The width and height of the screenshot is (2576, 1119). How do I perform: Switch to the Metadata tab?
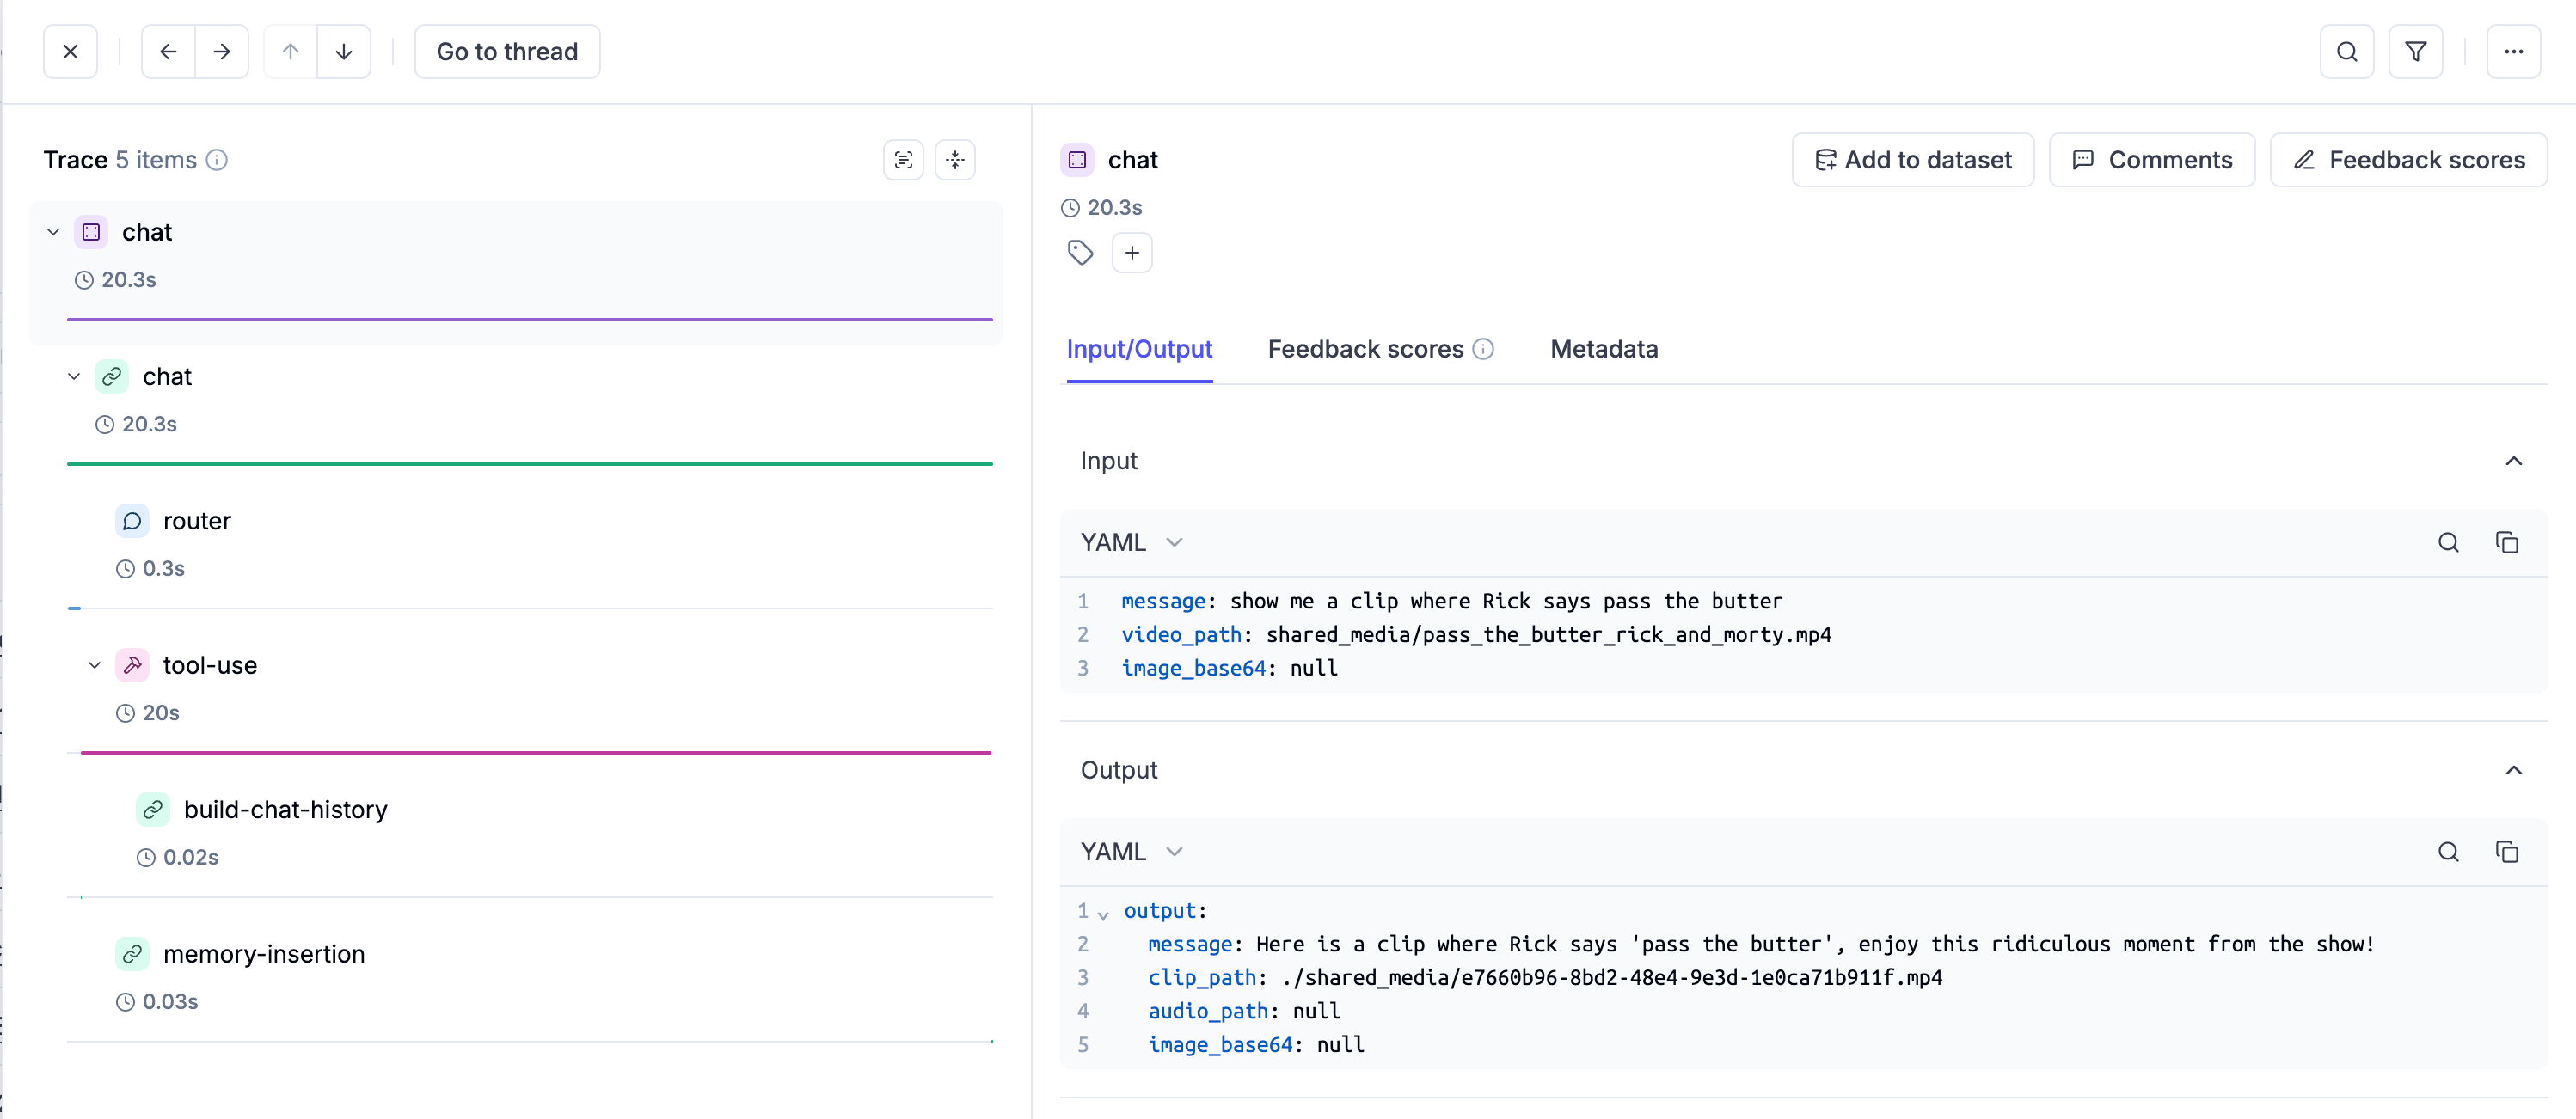point(1603,350)
